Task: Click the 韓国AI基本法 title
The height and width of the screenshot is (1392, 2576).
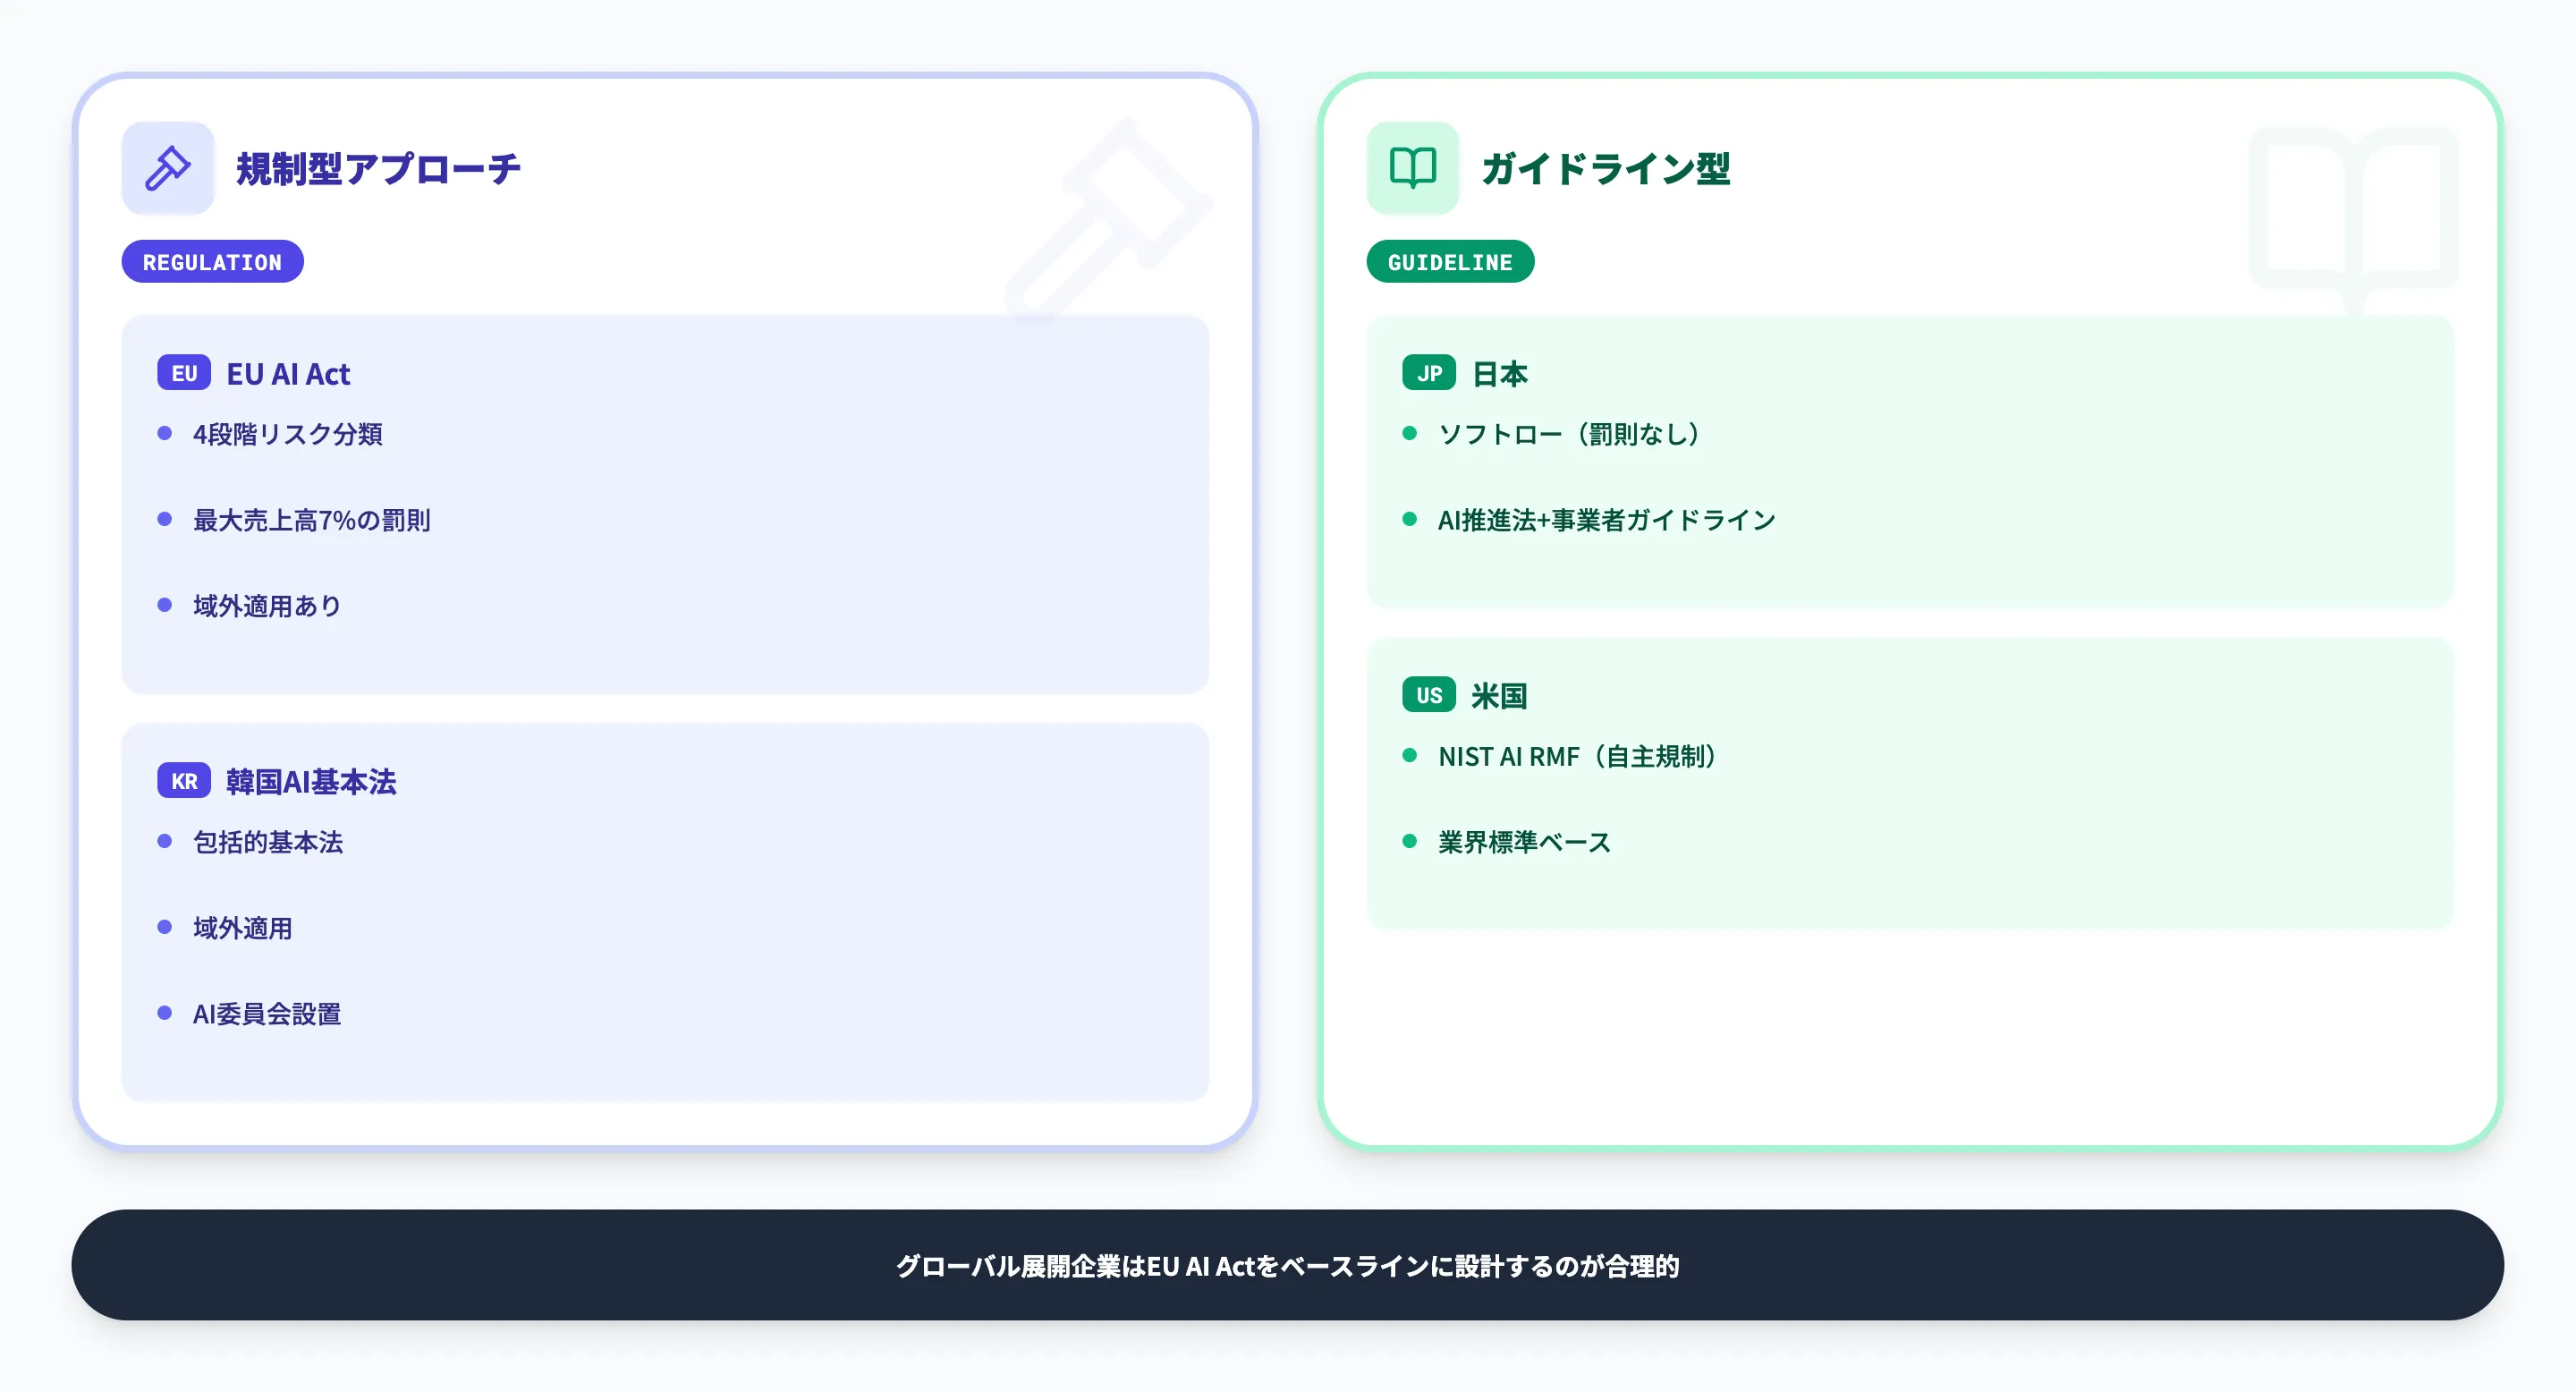Action: [311, 782]
